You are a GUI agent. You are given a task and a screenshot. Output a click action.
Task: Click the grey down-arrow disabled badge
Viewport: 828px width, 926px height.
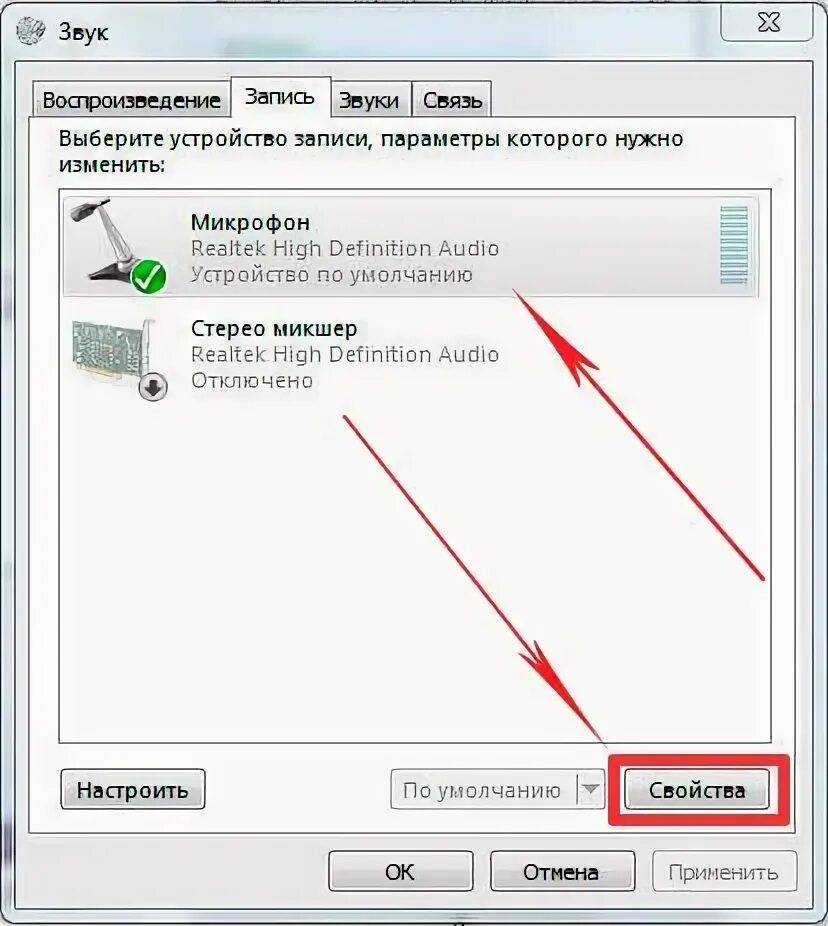[153, 387]
